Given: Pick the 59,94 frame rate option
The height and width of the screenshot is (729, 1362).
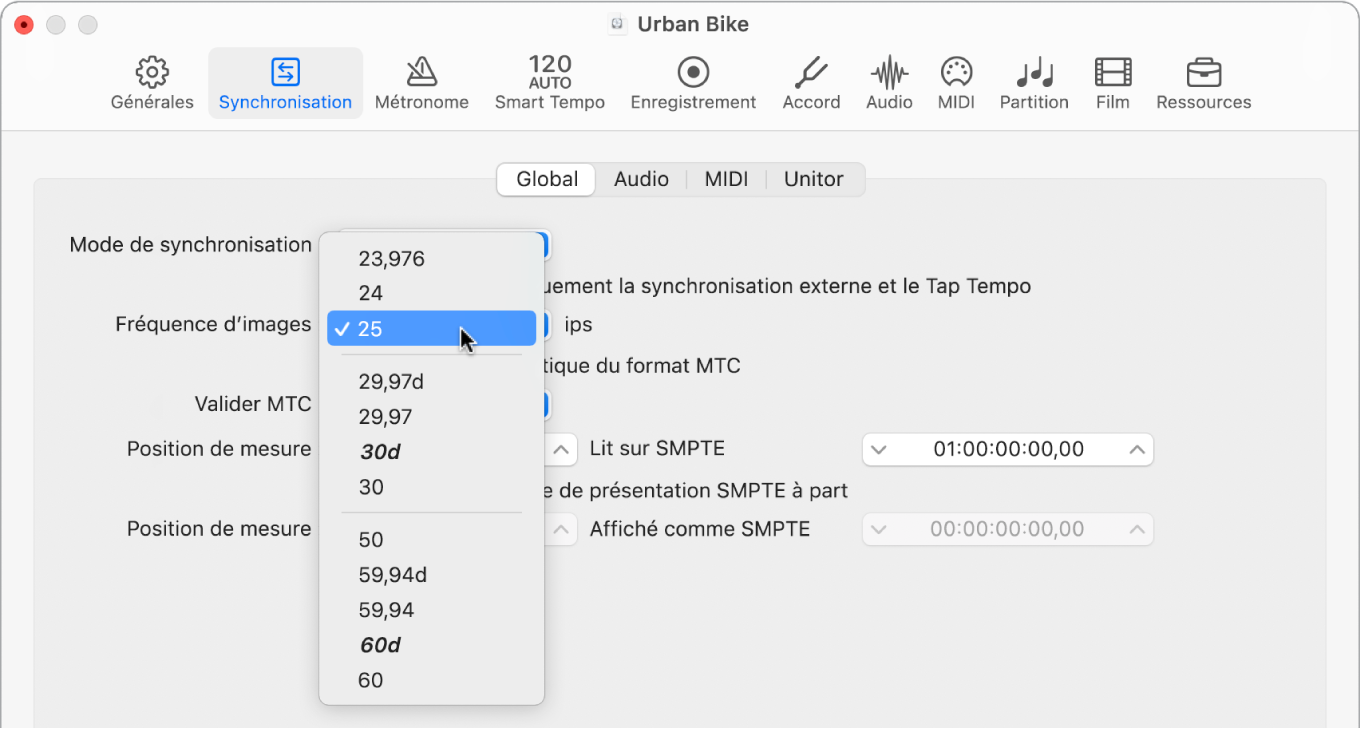Looking at the screenshot, I should pyautogui.click(x=386, y=610).
